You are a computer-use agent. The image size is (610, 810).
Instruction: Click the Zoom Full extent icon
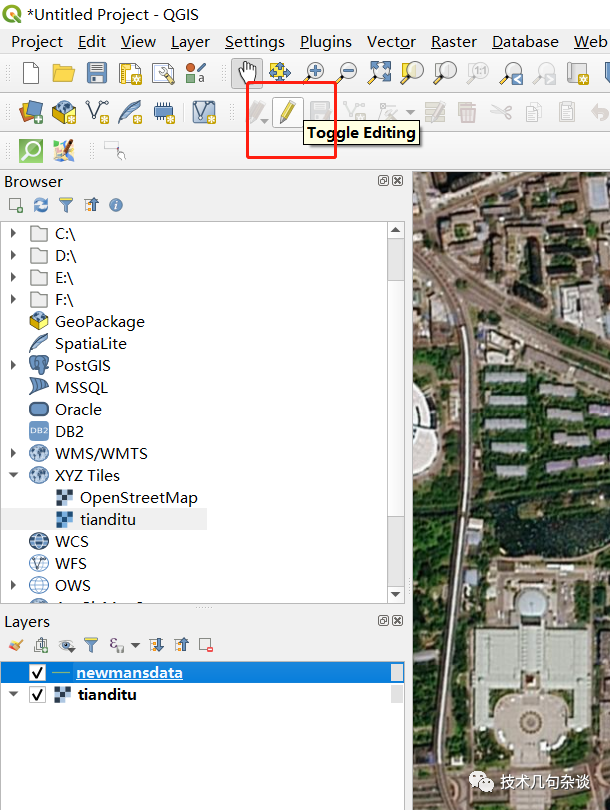click(x=380, y=73)
